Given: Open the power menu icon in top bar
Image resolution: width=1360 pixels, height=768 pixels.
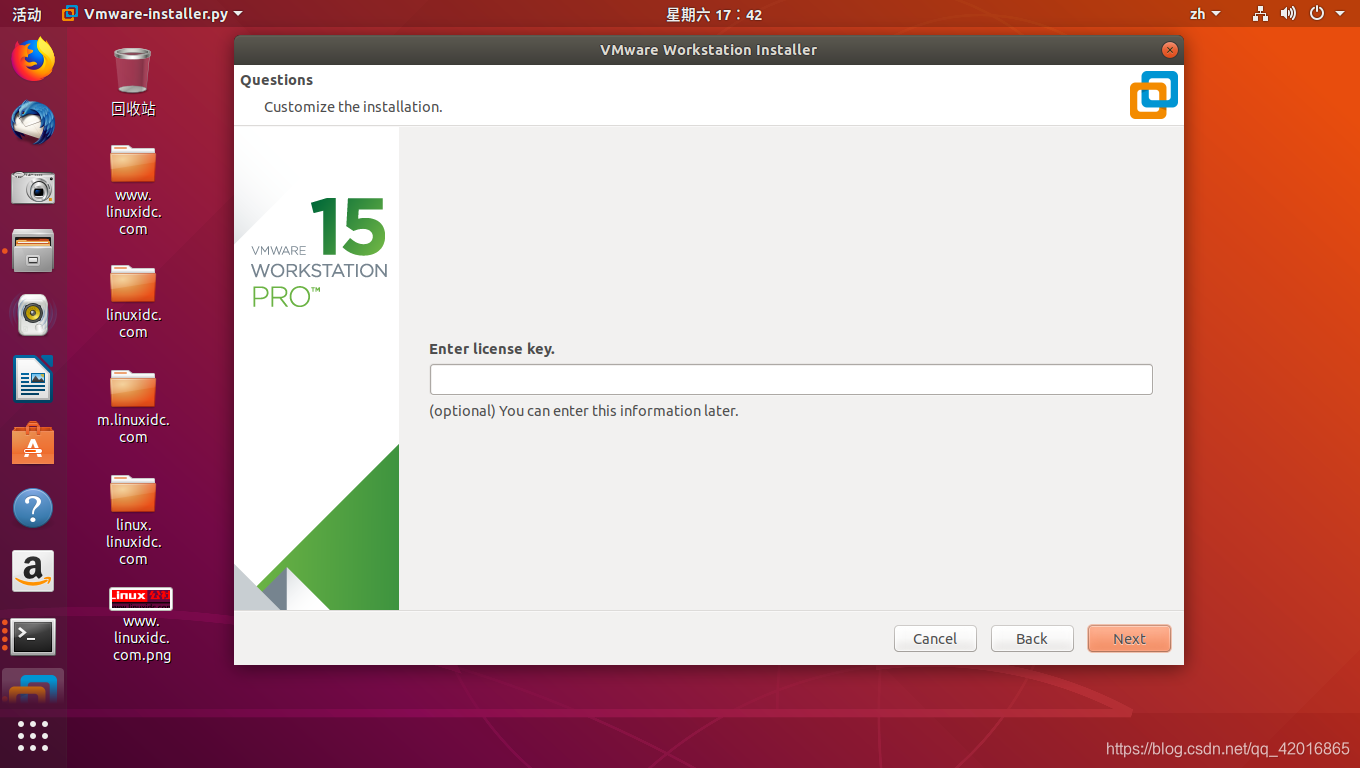Looking at the screenshot, I should [1317, 14].
